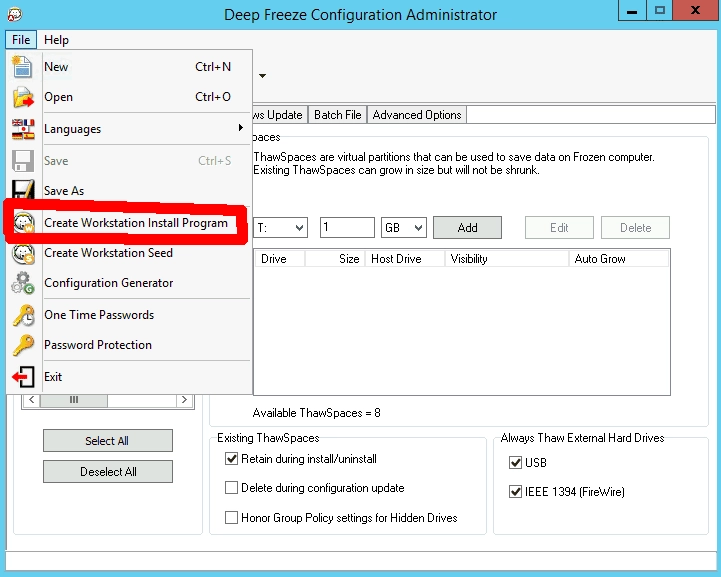The image size is (721, 577).
Task: Click the One Time Passwords key-clock icon
Action: 23,315
